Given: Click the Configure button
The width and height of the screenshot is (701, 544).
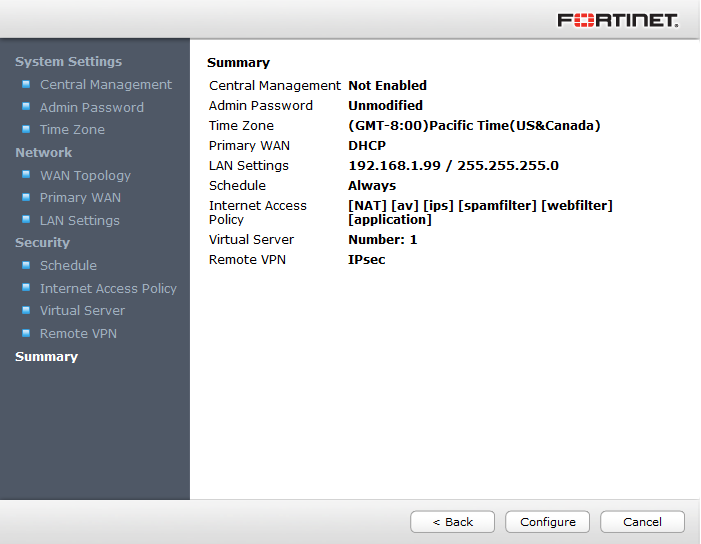Looking at the screenshot, I should [548, 522].
